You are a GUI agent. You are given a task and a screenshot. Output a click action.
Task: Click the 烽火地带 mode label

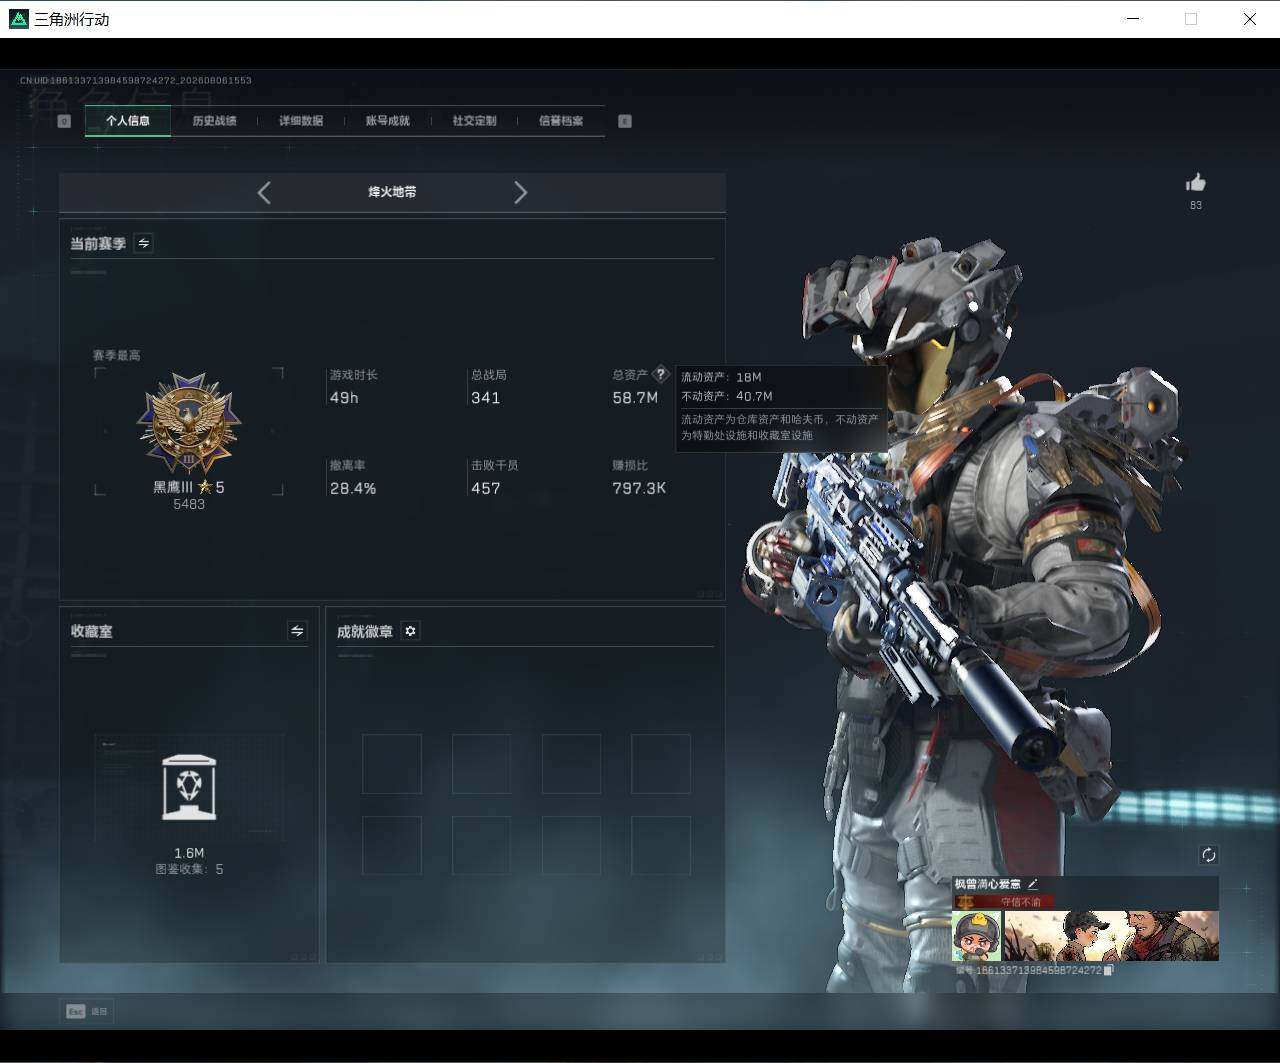tap(392, 192)
